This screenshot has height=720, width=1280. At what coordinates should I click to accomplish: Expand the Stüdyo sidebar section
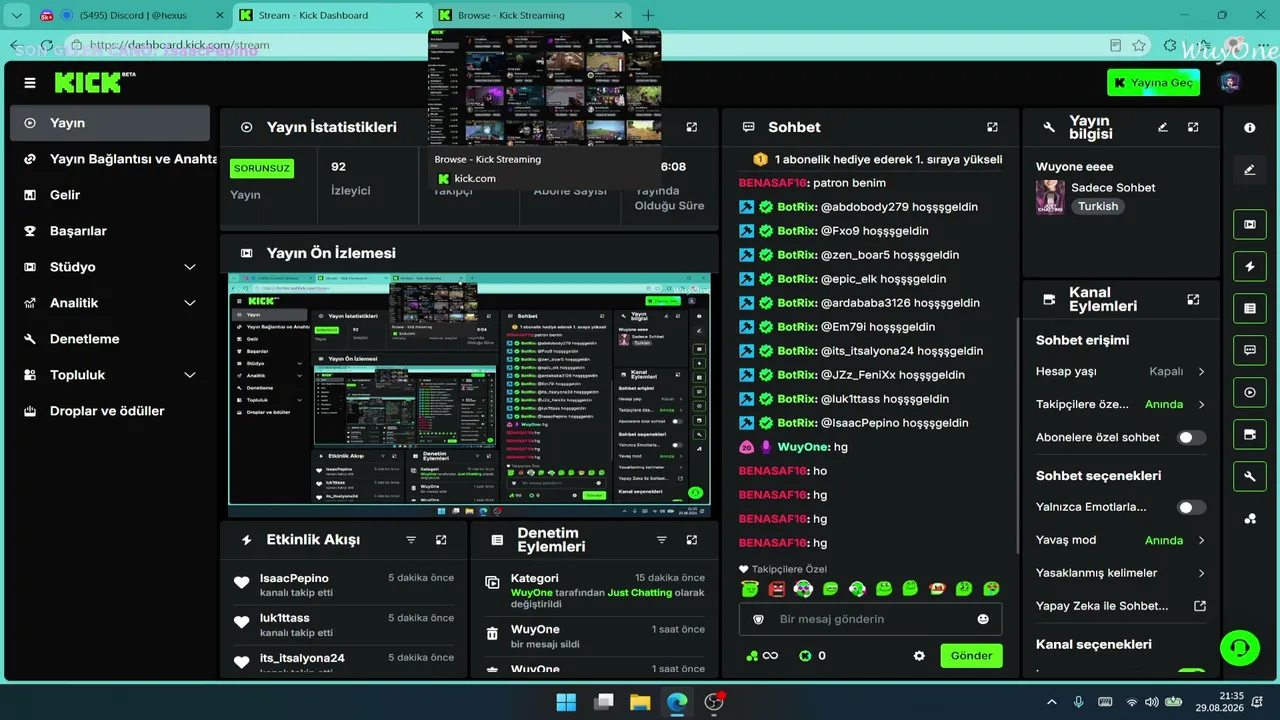[190, 267]
